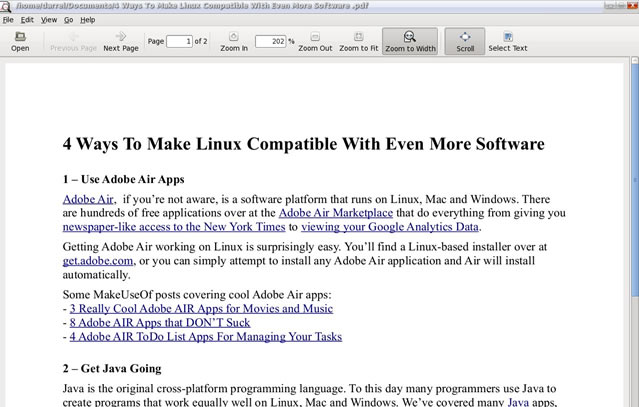The height and width of the screenshot is (407, 639).
Task: Click the application icon in title bar
Action: (5, 6)
